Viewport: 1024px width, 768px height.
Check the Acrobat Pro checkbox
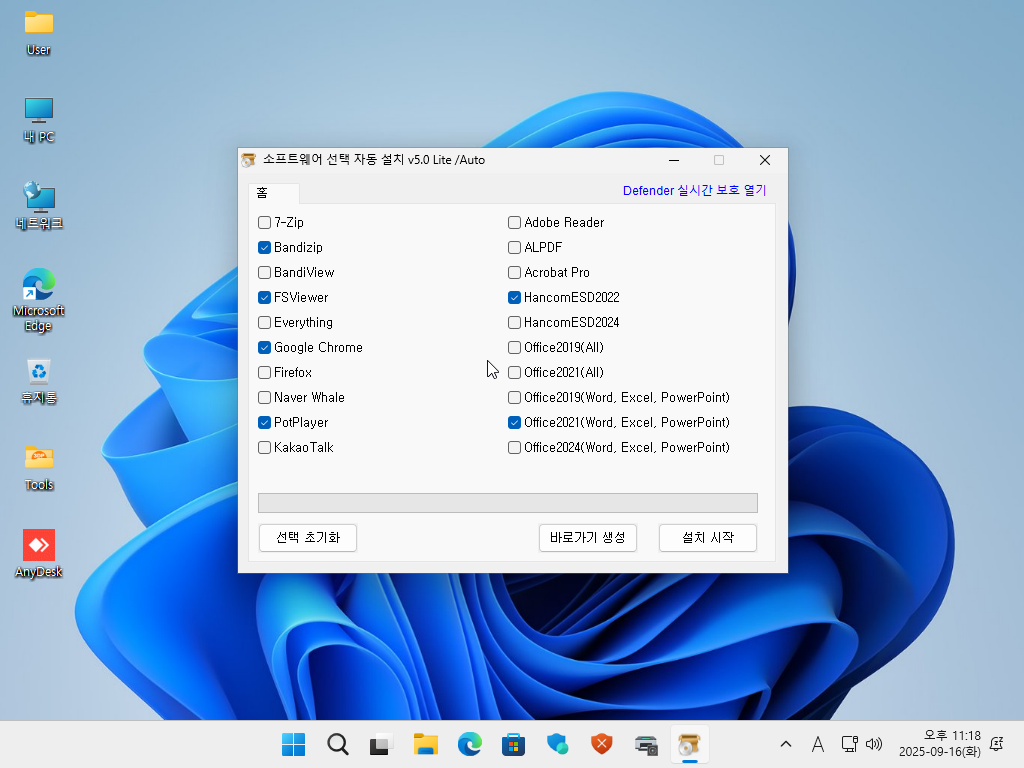515,272
